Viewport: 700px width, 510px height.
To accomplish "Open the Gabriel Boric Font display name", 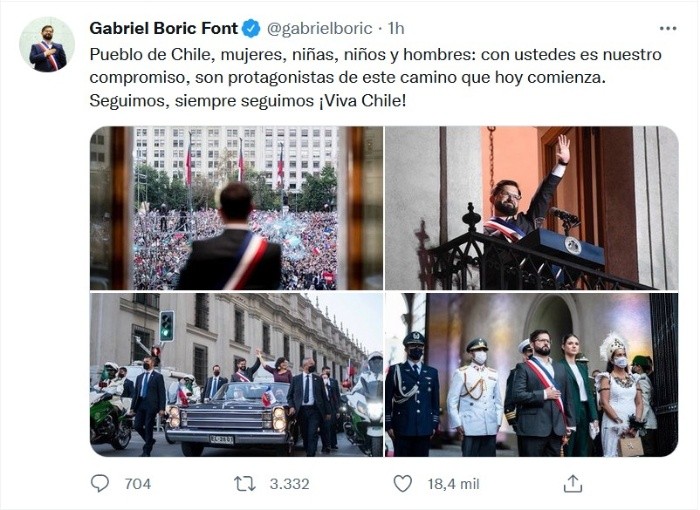I will [x=163, y=29].
